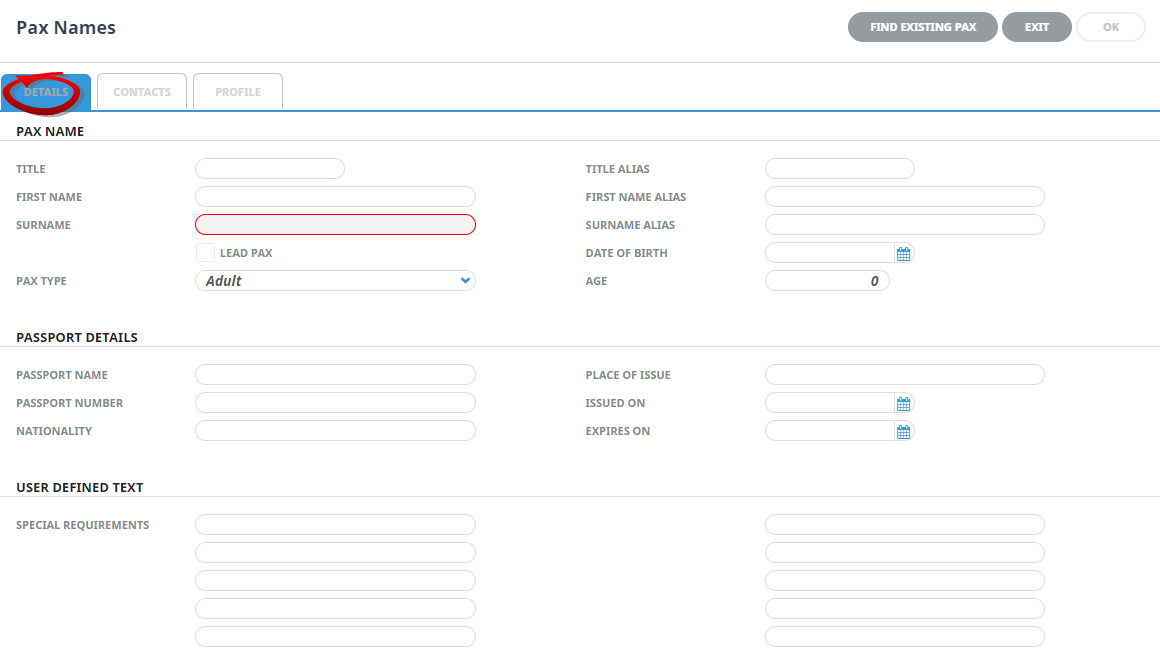This screenshot has height=662, width=1160.
Task: Select the Title input box
Action: click(270, 169)
